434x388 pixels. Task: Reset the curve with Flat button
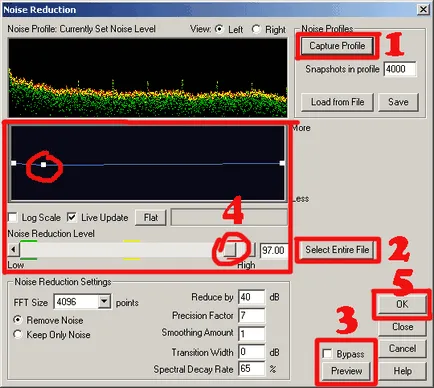[x=151, y=218]
